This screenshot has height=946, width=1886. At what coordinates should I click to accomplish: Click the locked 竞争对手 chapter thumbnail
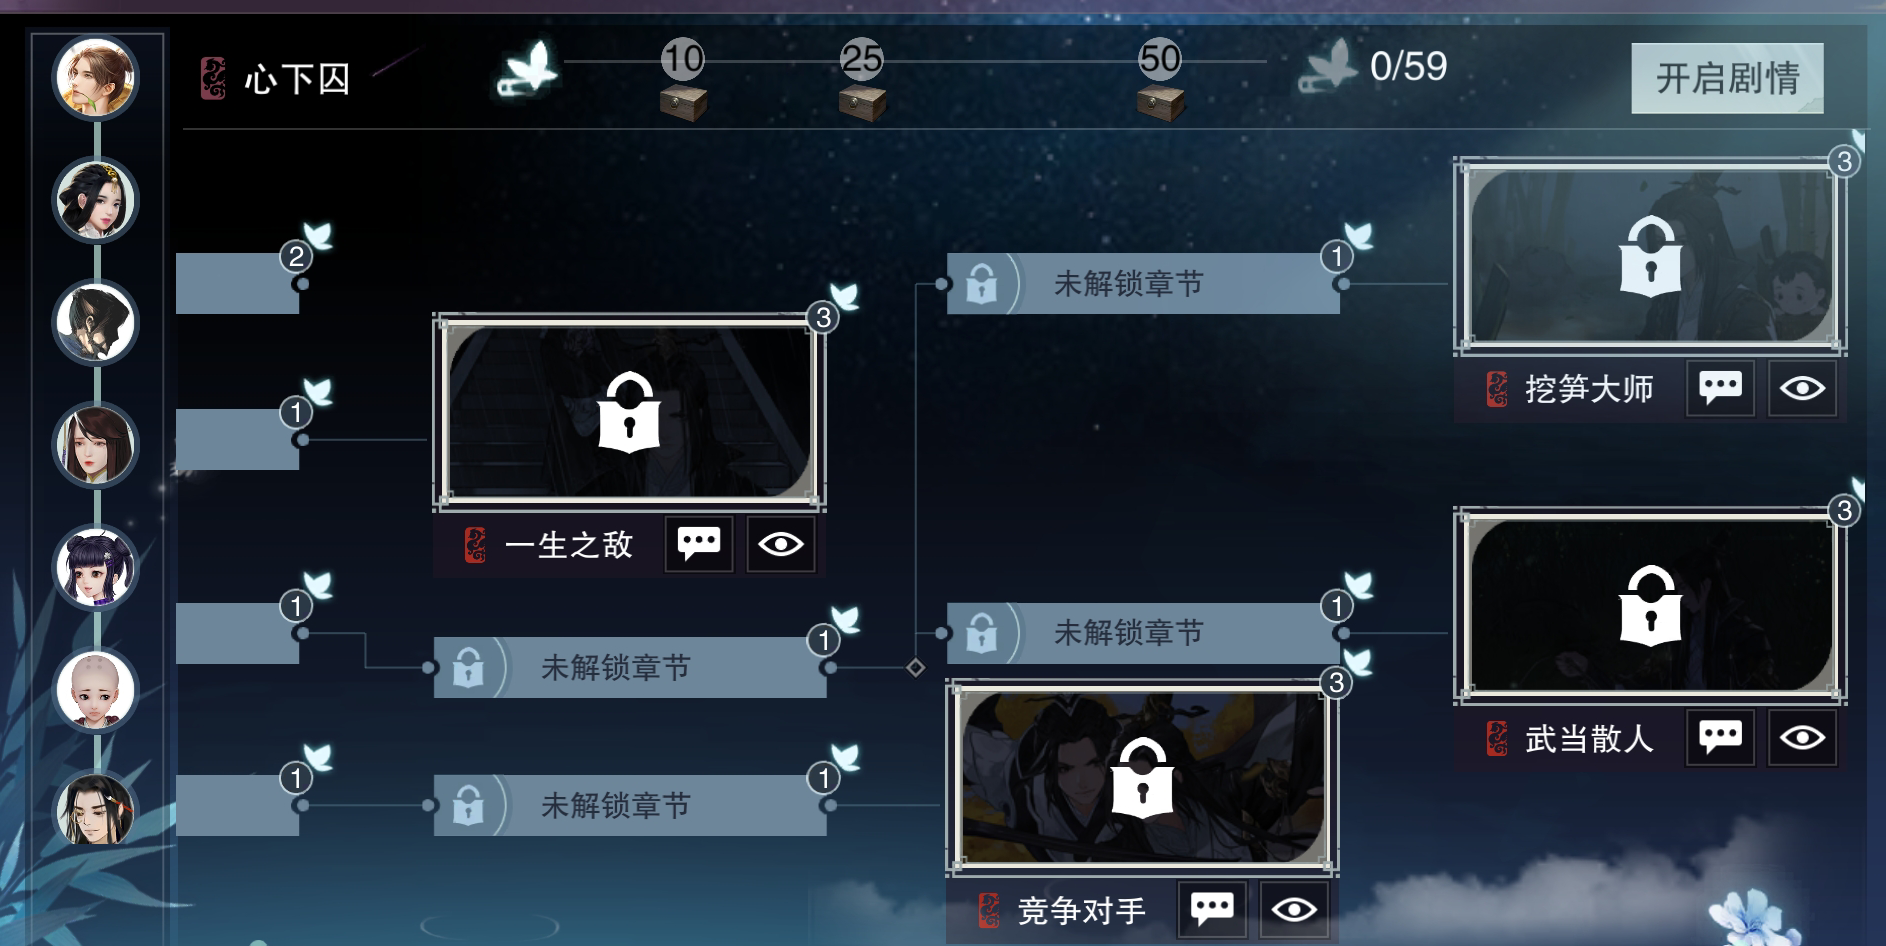(x=1142, y=777)
